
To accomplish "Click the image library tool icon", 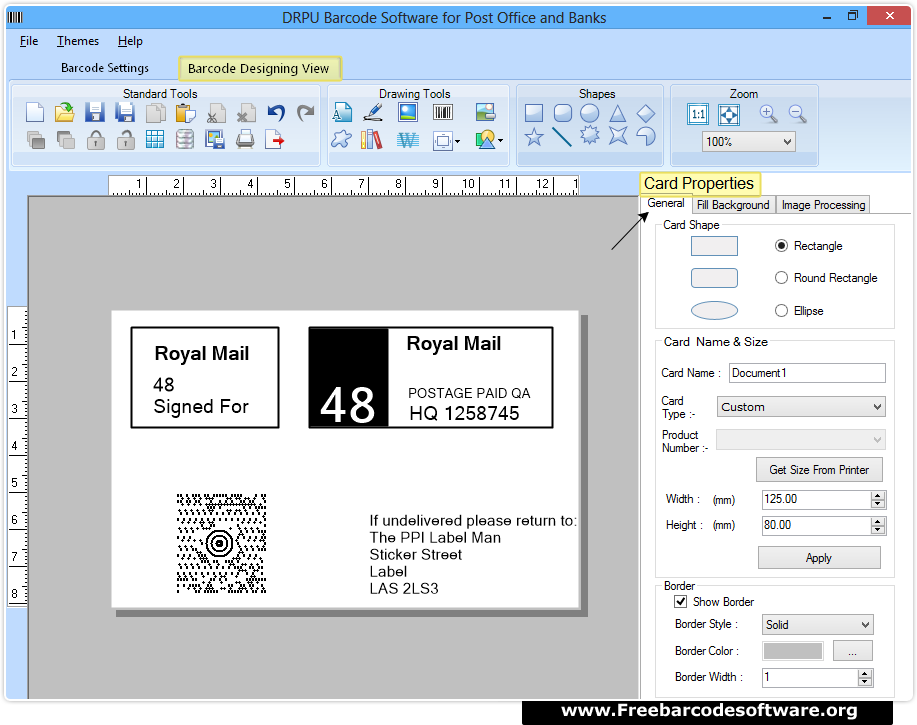I will [485, 112].
